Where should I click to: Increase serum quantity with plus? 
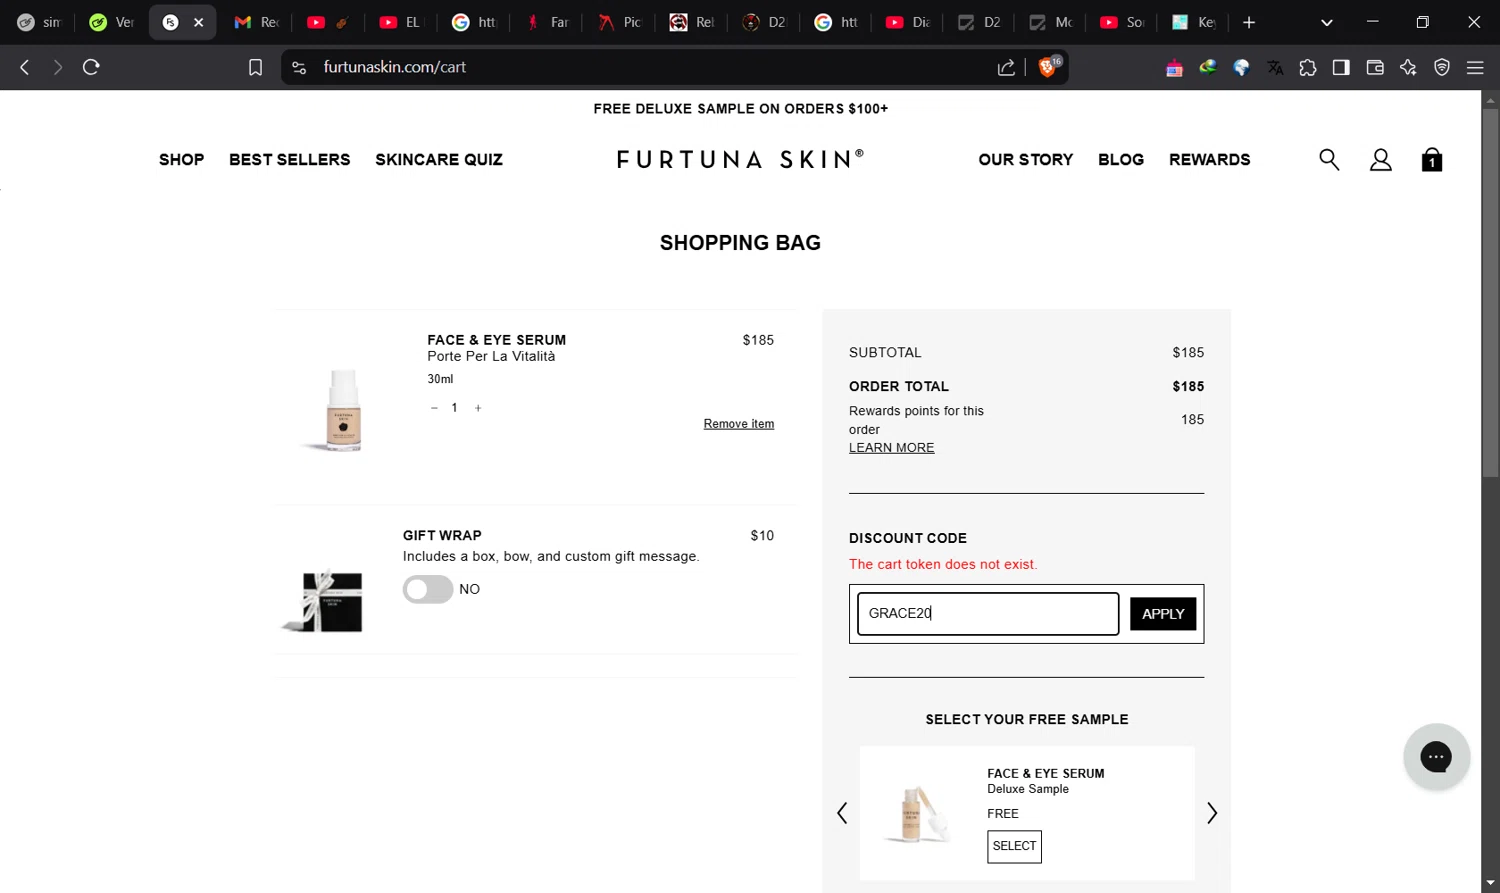point(478,408)
